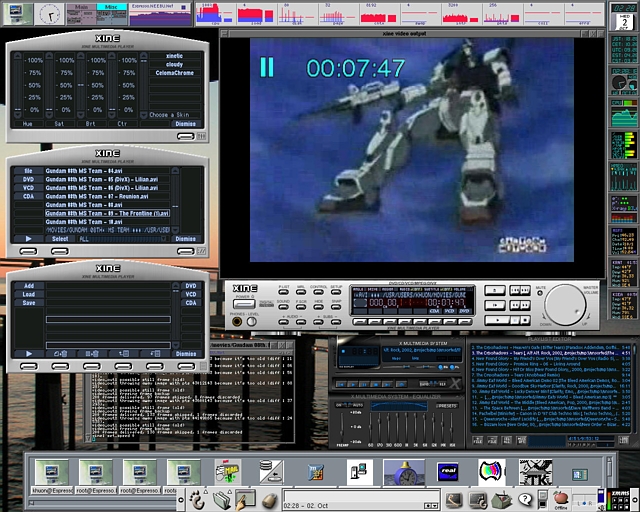Adjust the Brt slider in xine control

point(80,85)
